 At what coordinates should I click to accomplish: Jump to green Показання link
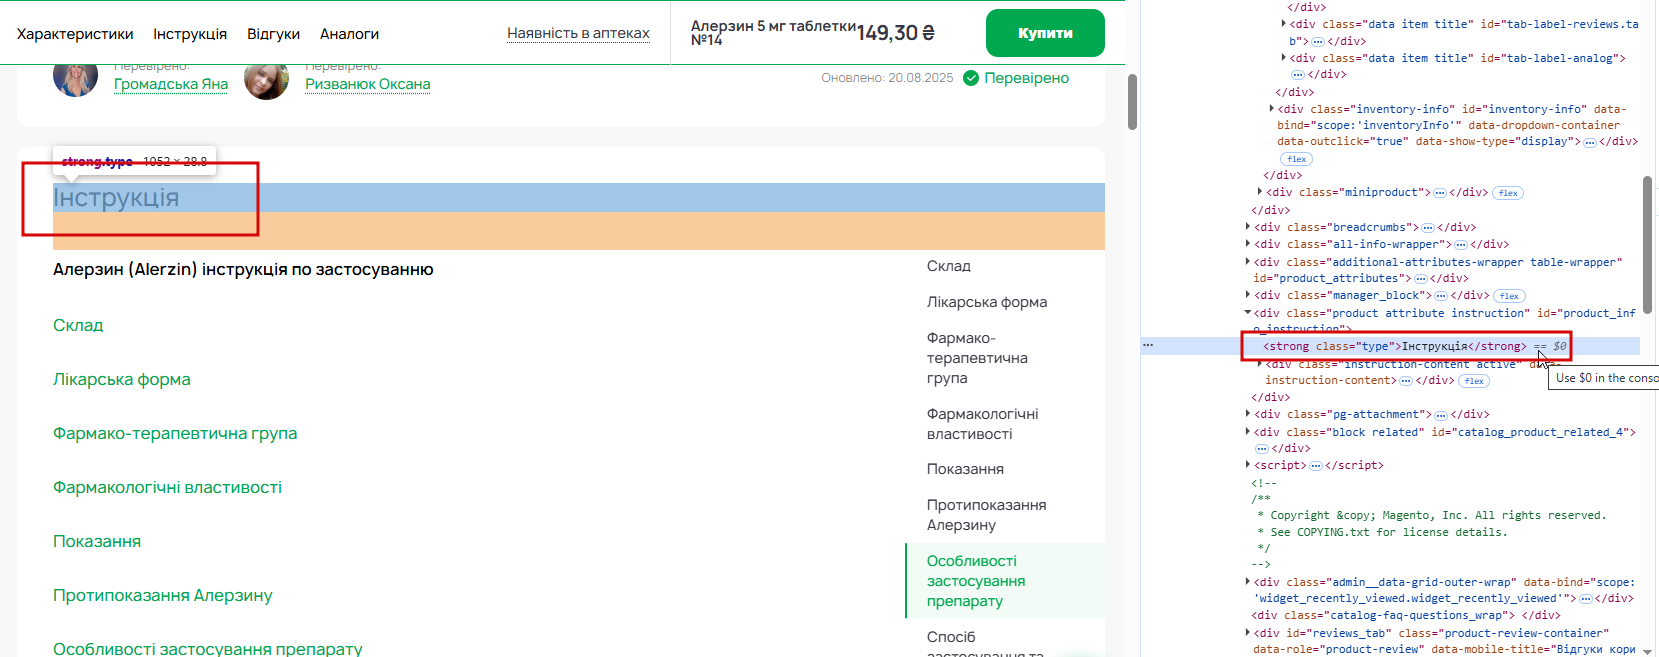97,541
